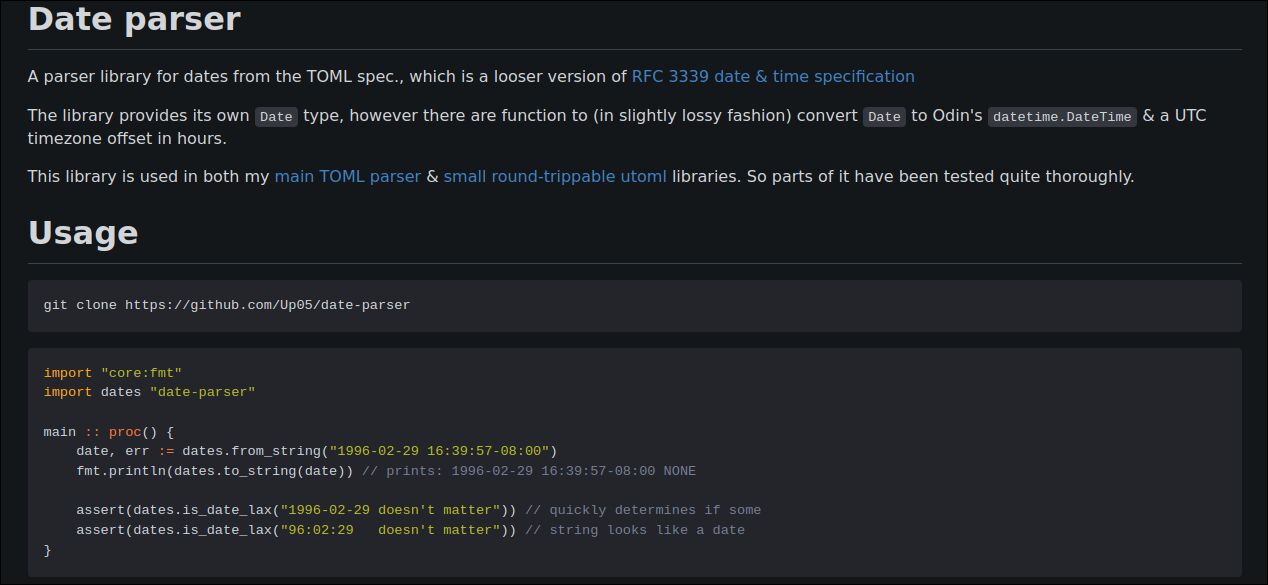Click the first inline Date code tag
1268x585 pixels.
[276, 117]
